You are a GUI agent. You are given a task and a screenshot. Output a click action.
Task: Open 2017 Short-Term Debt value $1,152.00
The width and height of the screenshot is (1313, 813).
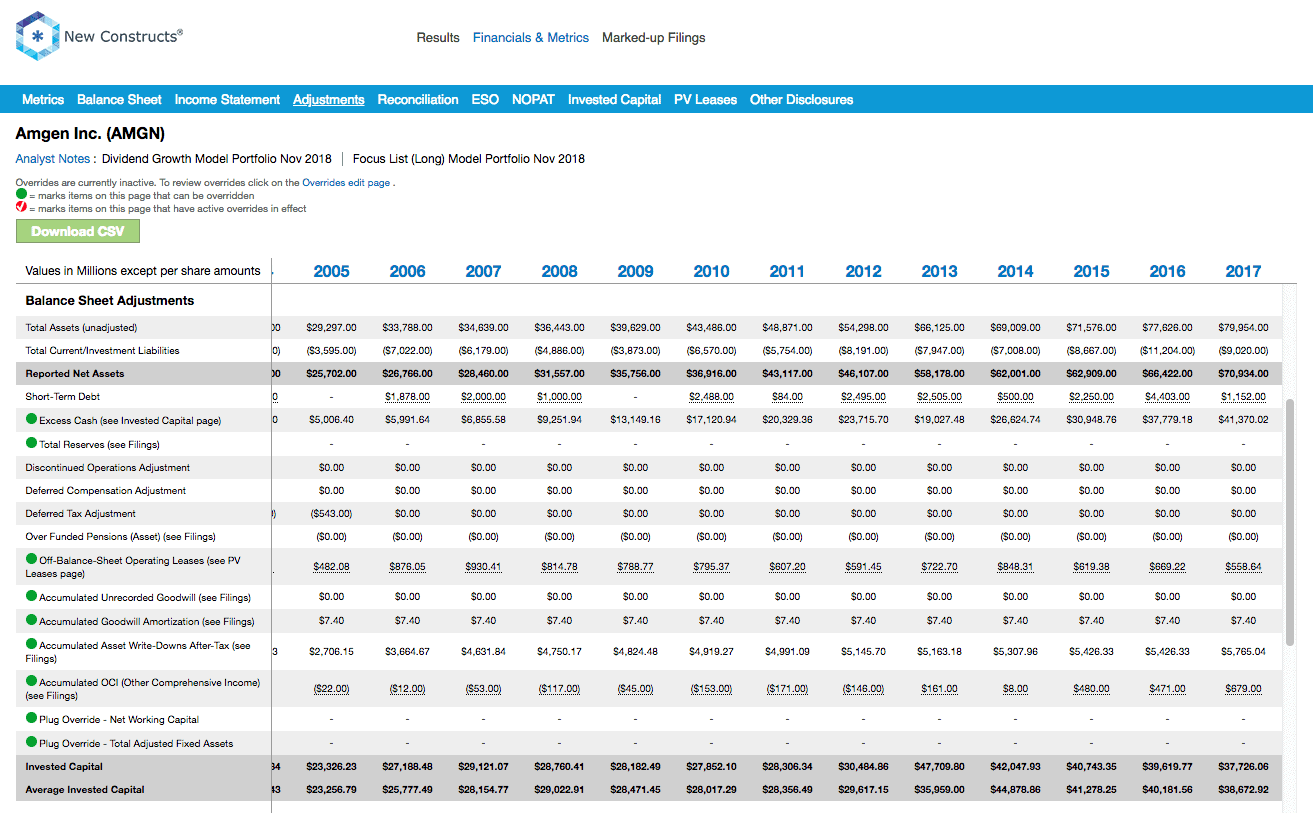pyautogui.click(x=1244, y=397)
